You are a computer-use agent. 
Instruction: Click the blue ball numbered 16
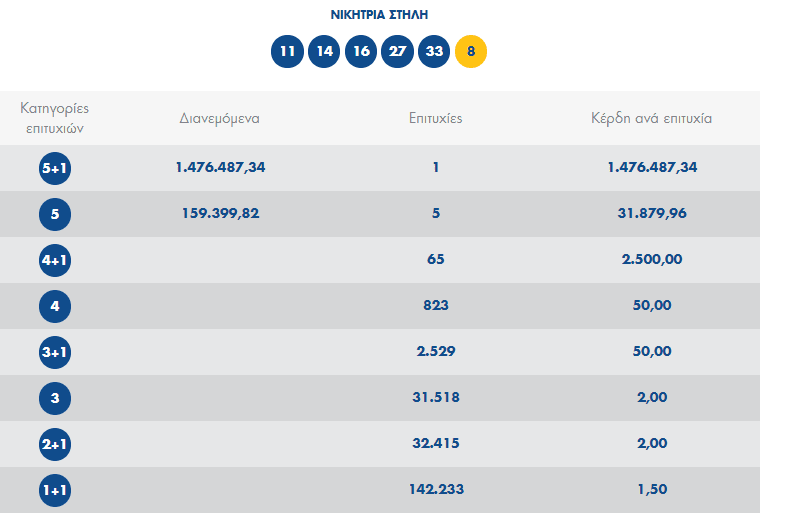pyautogui.click(x=361, y=51)
